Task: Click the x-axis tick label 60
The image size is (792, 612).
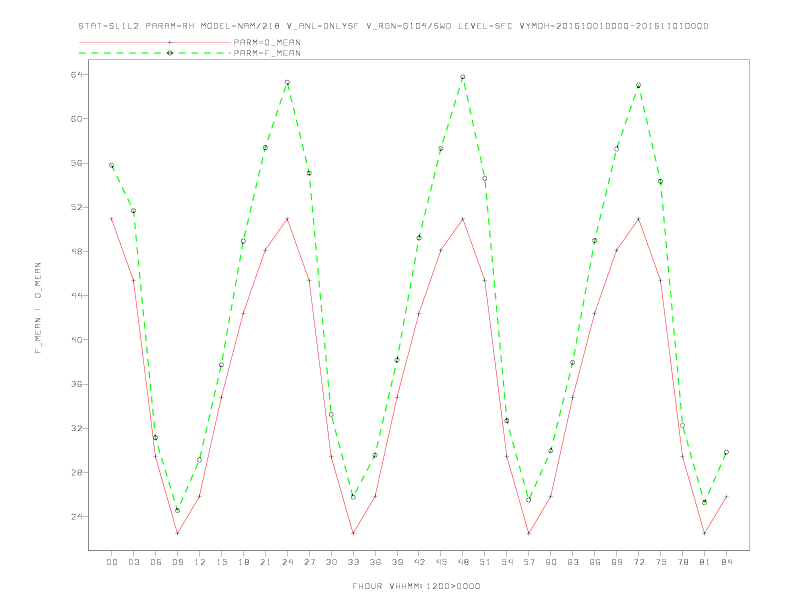Action: 551,562
